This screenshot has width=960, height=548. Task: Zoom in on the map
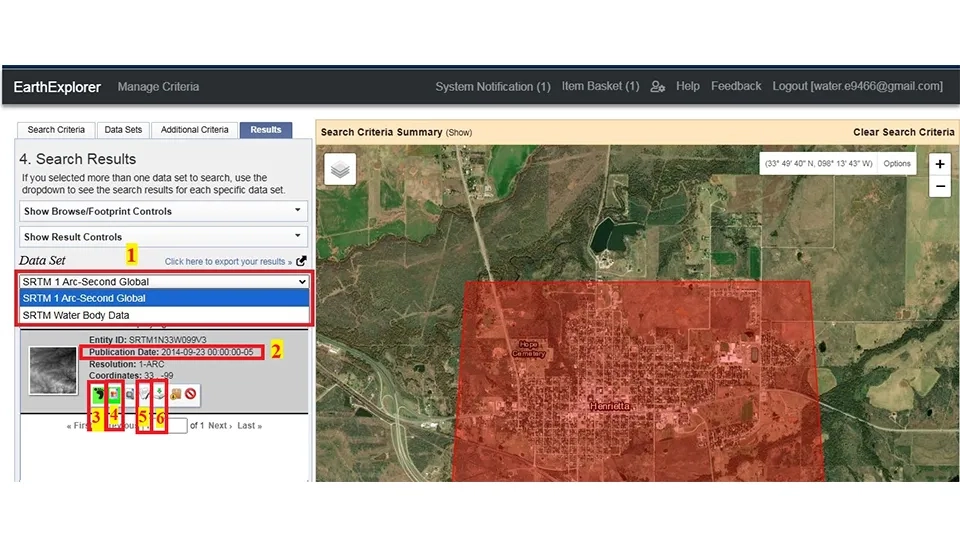point(940,164)
